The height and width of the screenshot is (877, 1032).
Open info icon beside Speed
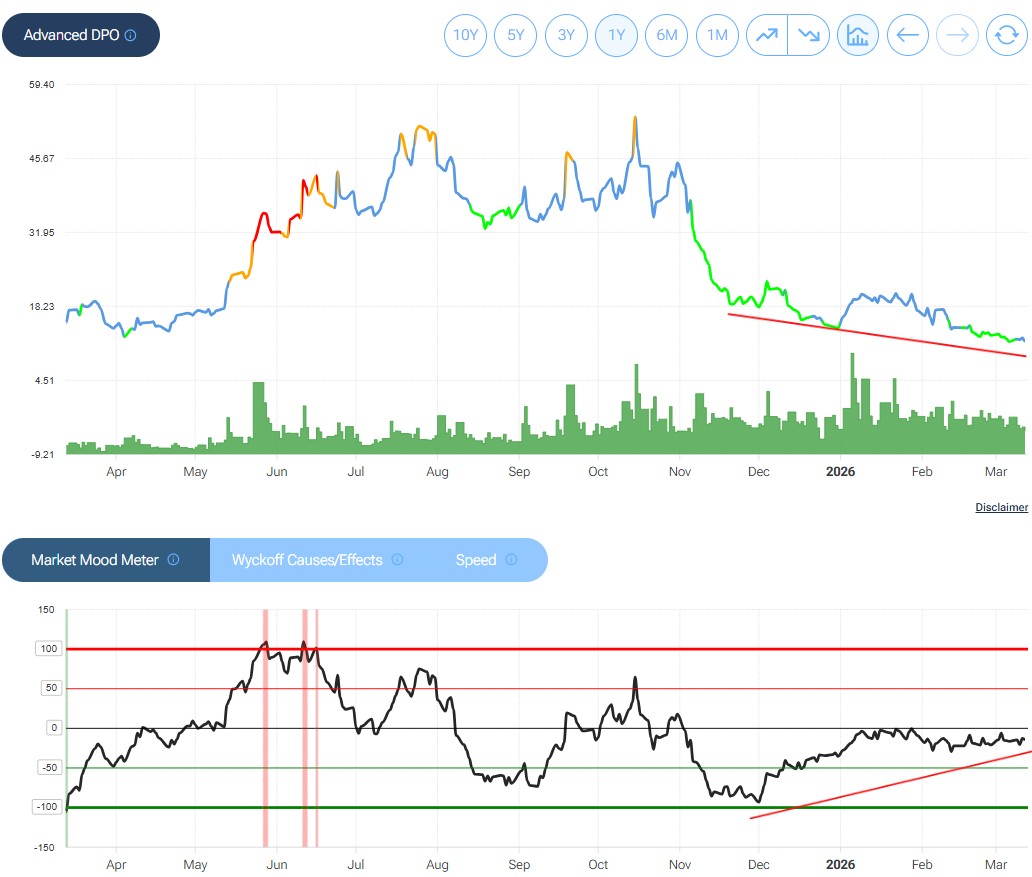[x=511, y=560]
